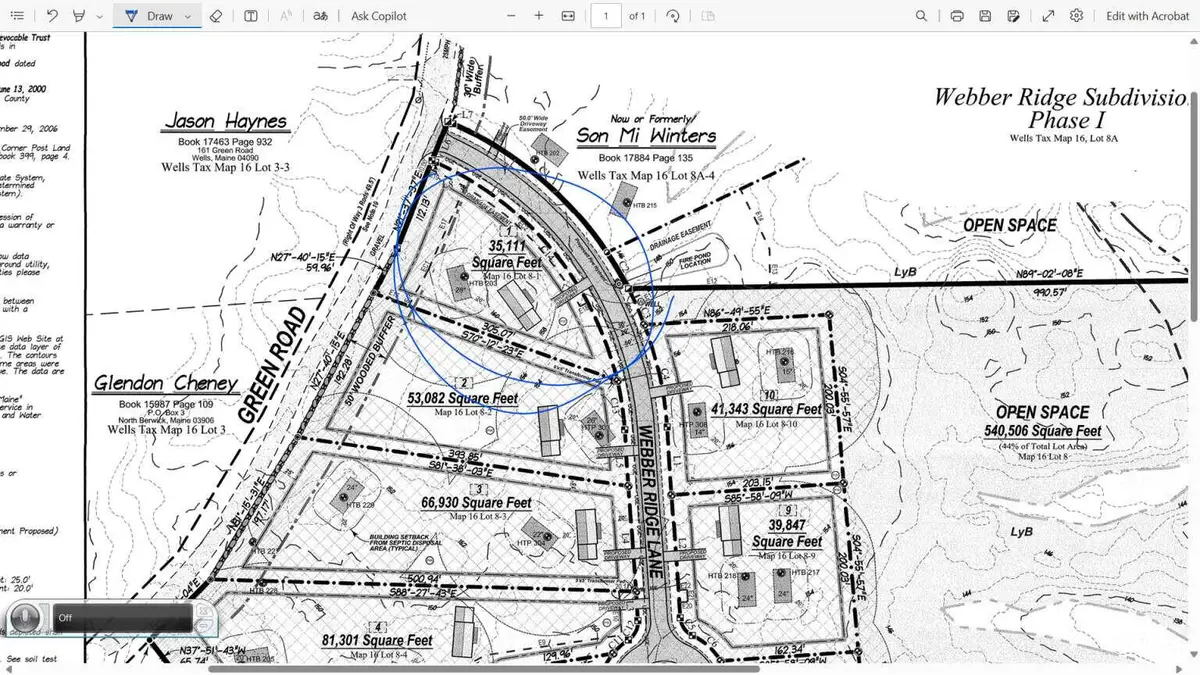This screenshot has height=675, width=1200.
Task: Open the table of contents panel
Action: click(17, 16)
